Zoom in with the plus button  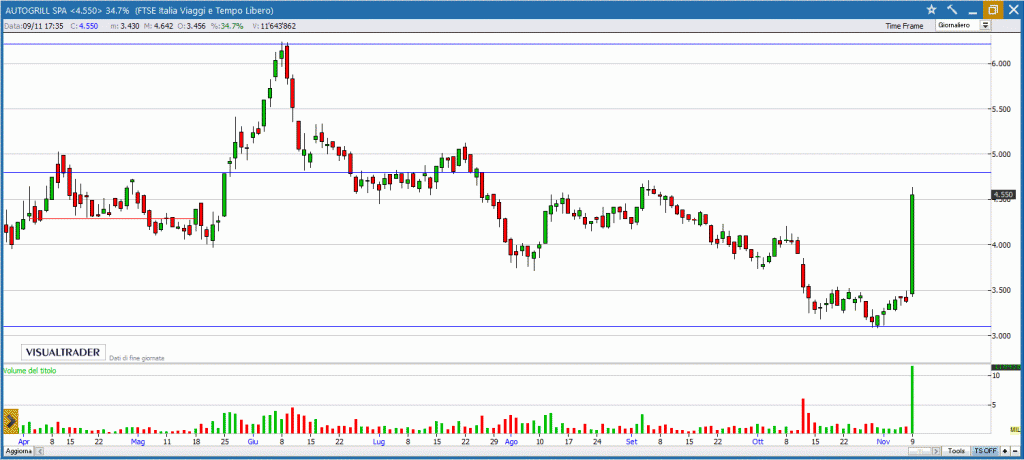click(1004, 451)
